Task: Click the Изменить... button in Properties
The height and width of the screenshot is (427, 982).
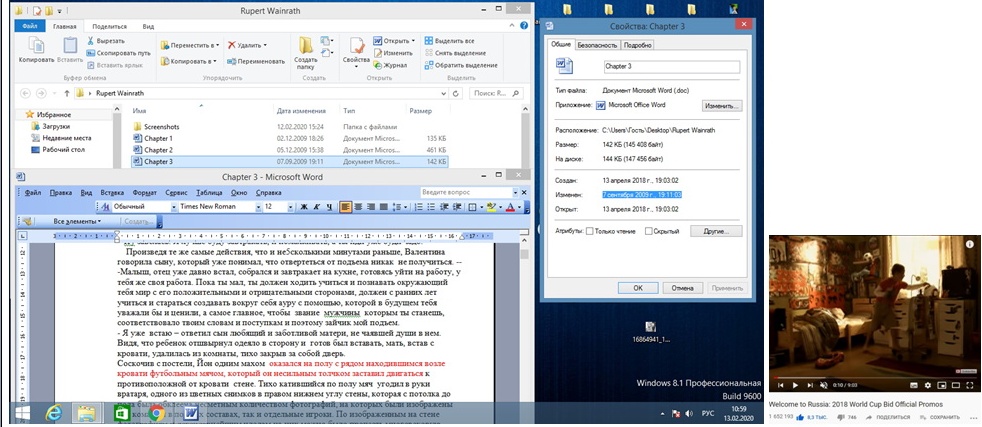Action: (722, 105)
